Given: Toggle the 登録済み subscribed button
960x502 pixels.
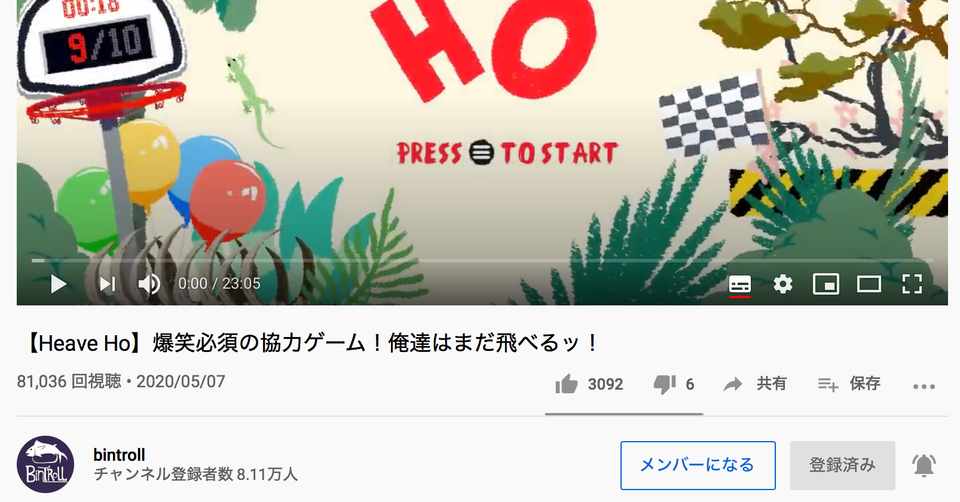Looking at the screenshot, I should (842, 465).
